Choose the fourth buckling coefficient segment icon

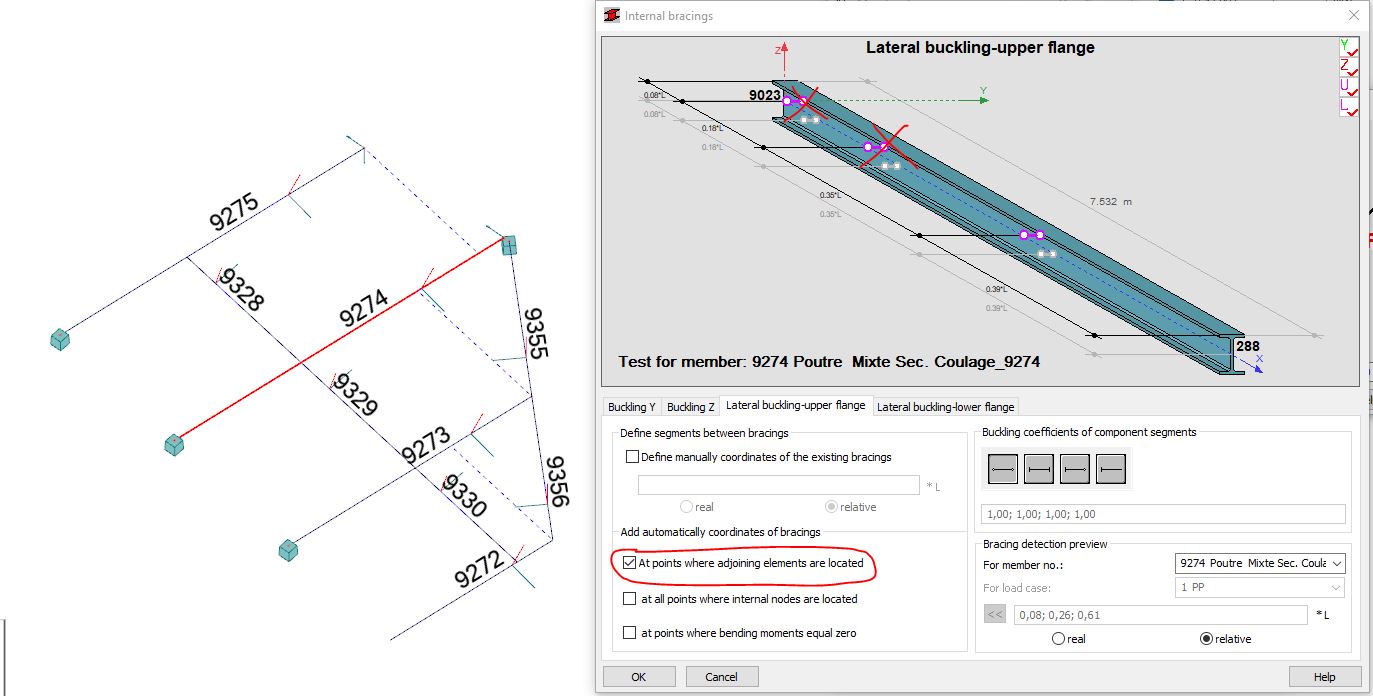point(1112,467)
